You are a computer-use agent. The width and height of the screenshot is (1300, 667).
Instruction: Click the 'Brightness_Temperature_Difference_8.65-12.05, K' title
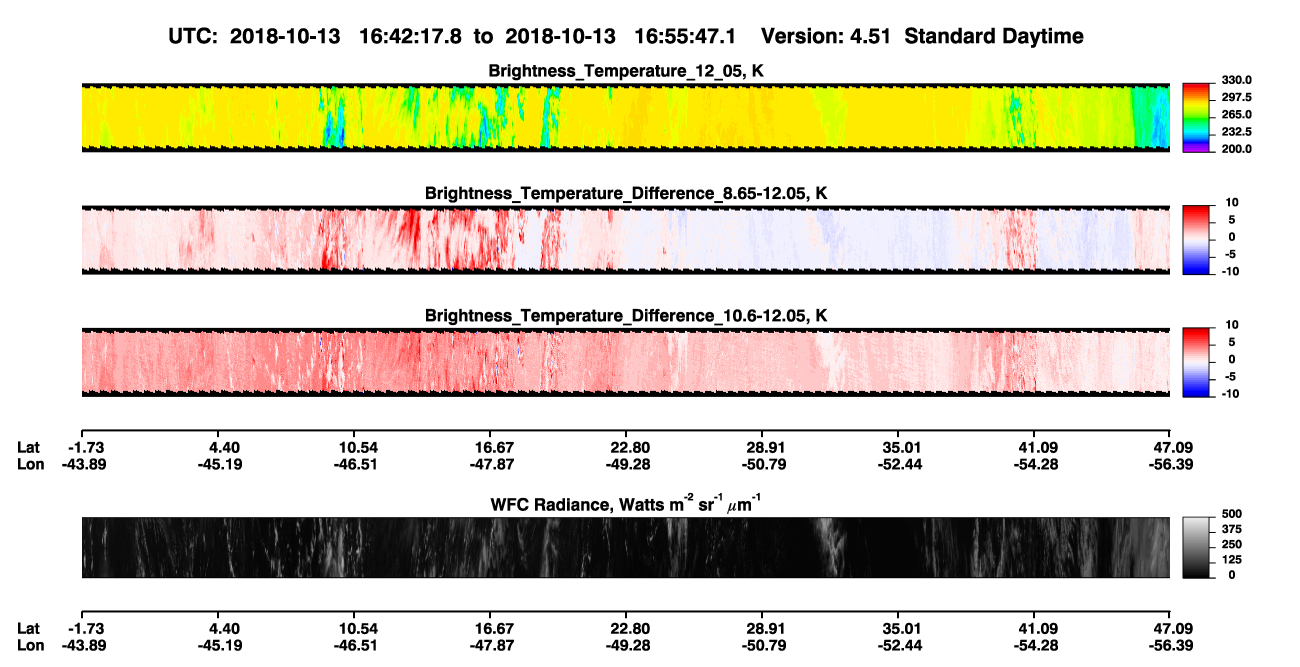[626, 193]
